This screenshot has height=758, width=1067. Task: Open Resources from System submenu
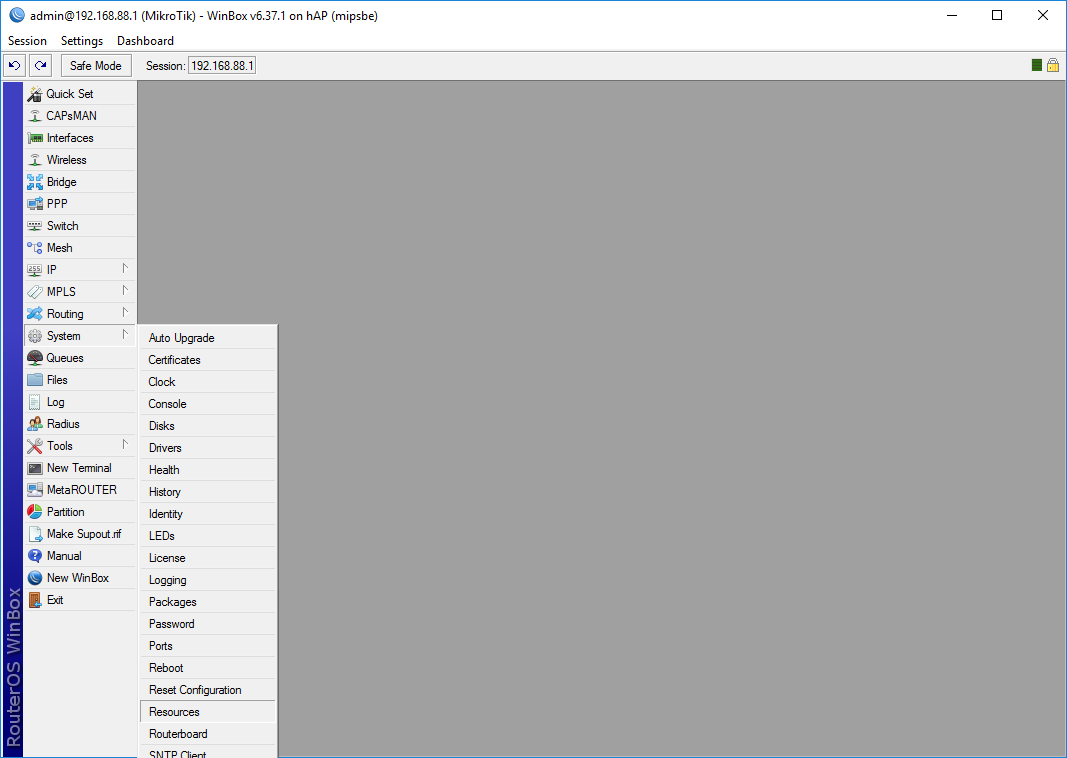(x=208, y=712)
